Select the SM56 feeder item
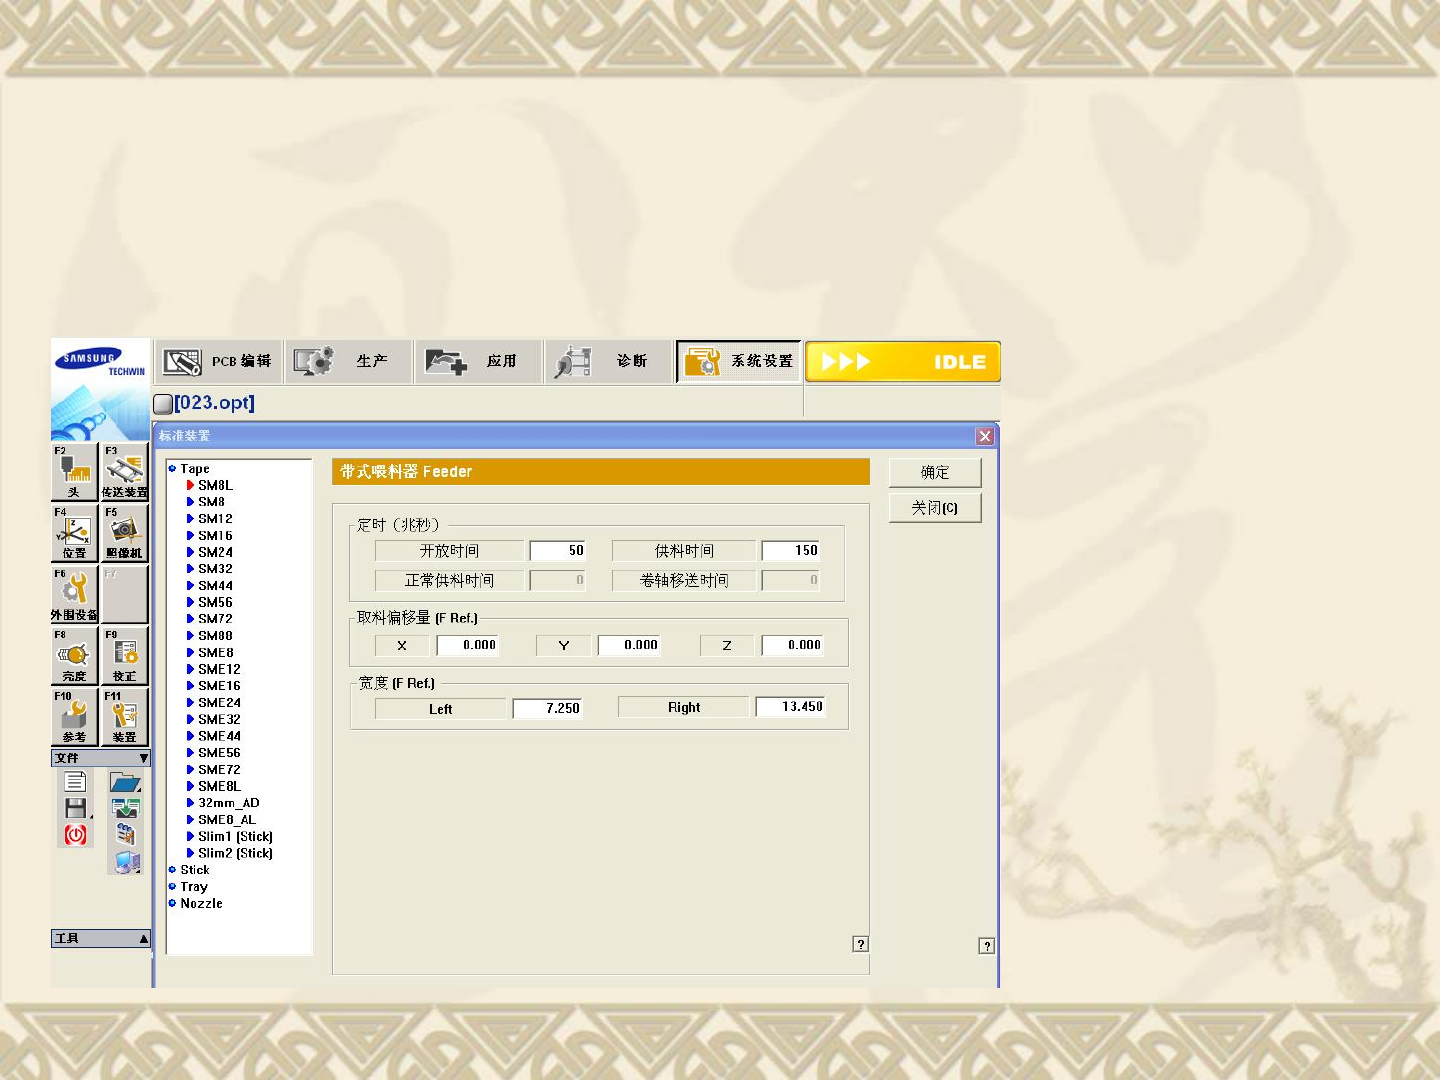The width and height of the screenshot is (1440, 1080). point(215,602)
